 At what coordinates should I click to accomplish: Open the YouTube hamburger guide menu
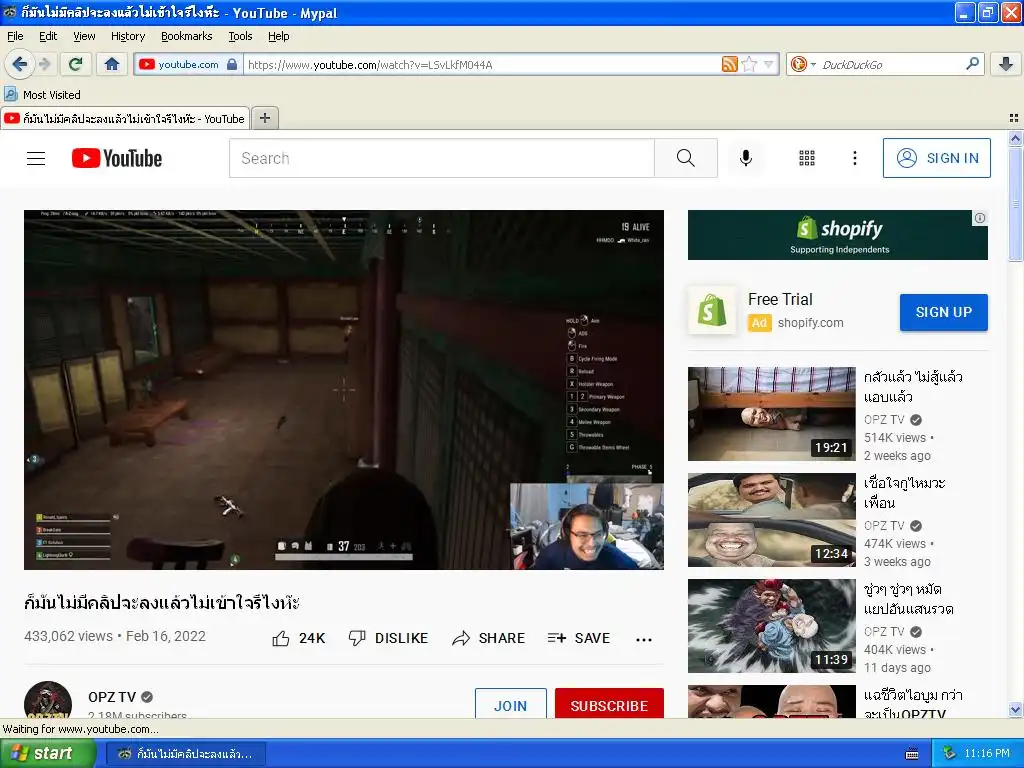pyautogui.click(x=36, y=158)
